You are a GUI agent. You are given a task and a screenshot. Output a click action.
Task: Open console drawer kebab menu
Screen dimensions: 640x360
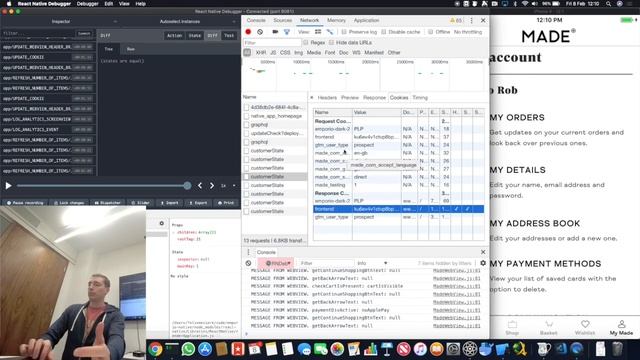[x=248, y=252]
